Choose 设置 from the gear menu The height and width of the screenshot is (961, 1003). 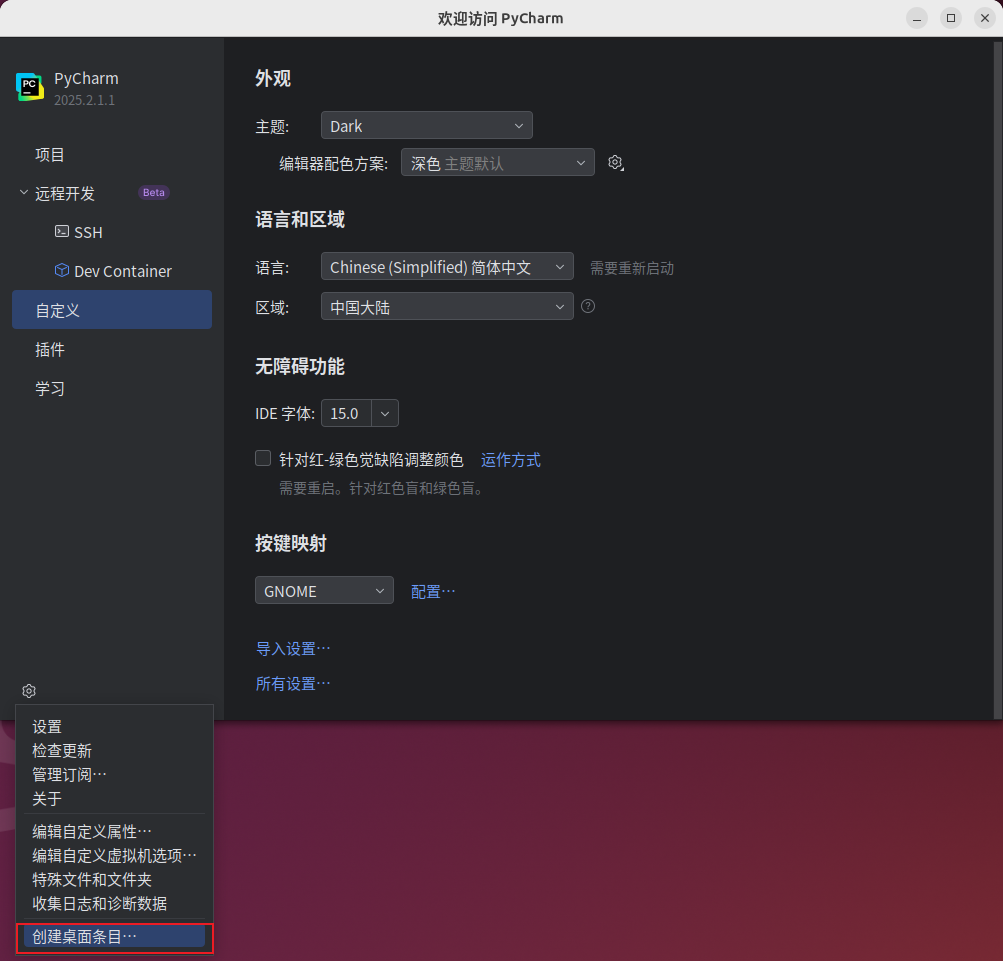(x=115, y=727)
